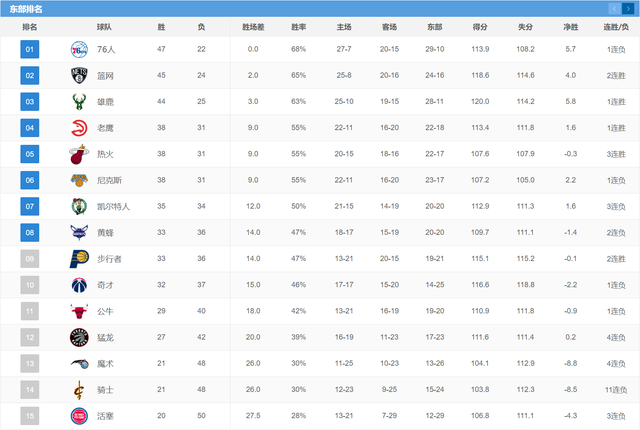Screen dimensions: 640x430
Task: Open the 骑士 team link
Action: pos(105,390)
